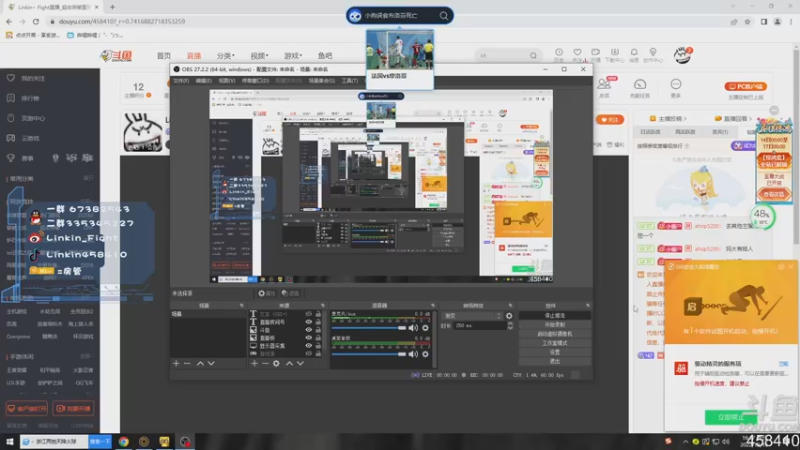Screen dimensions: 800x450
Task: Toggle visibility of fourth source (image)
Action: tap(309, 338)
